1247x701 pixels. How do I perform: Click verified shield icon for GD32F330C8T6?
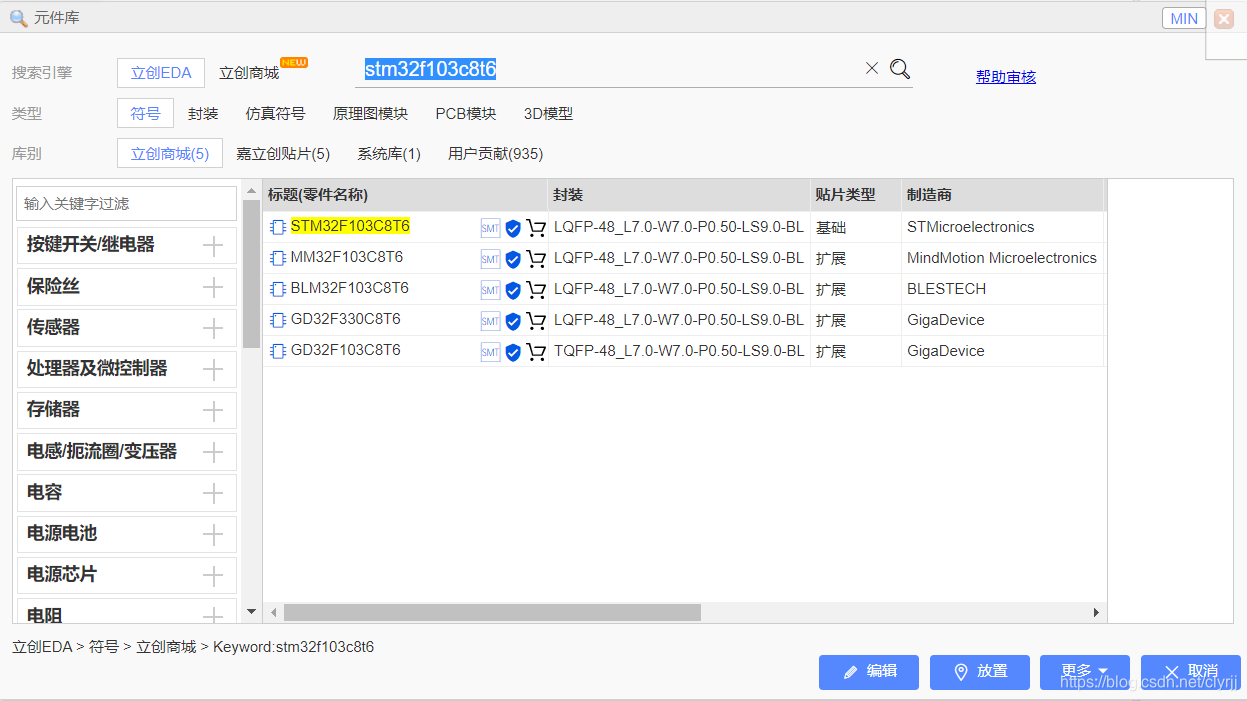click(x=513, y=321)
